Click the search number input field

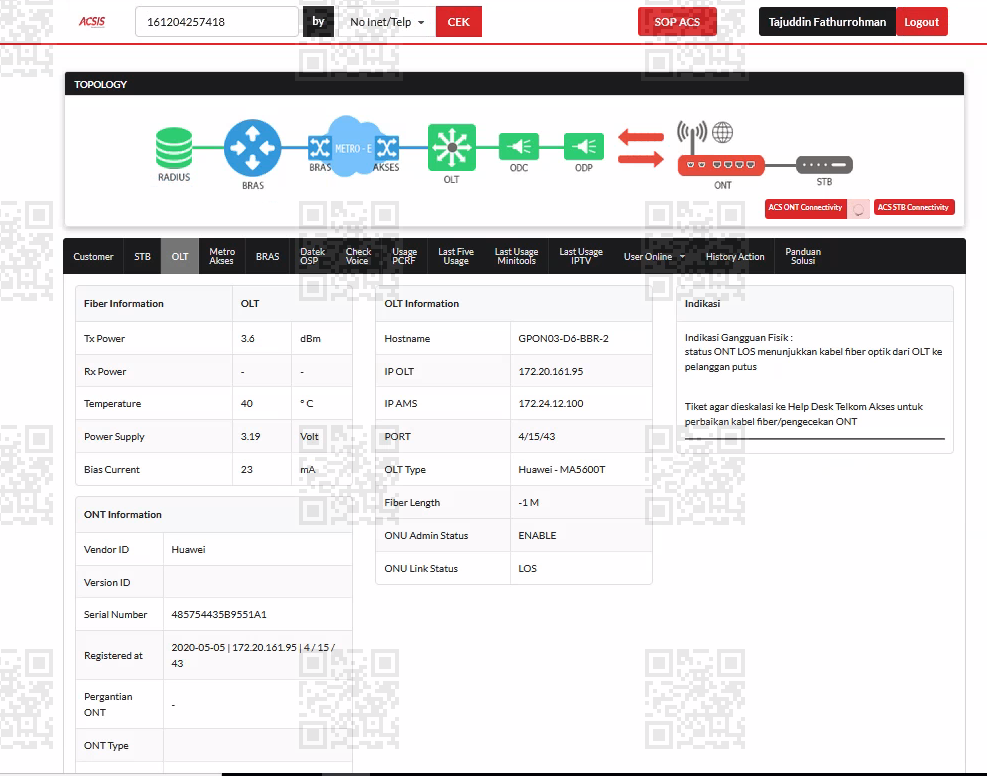217,22
